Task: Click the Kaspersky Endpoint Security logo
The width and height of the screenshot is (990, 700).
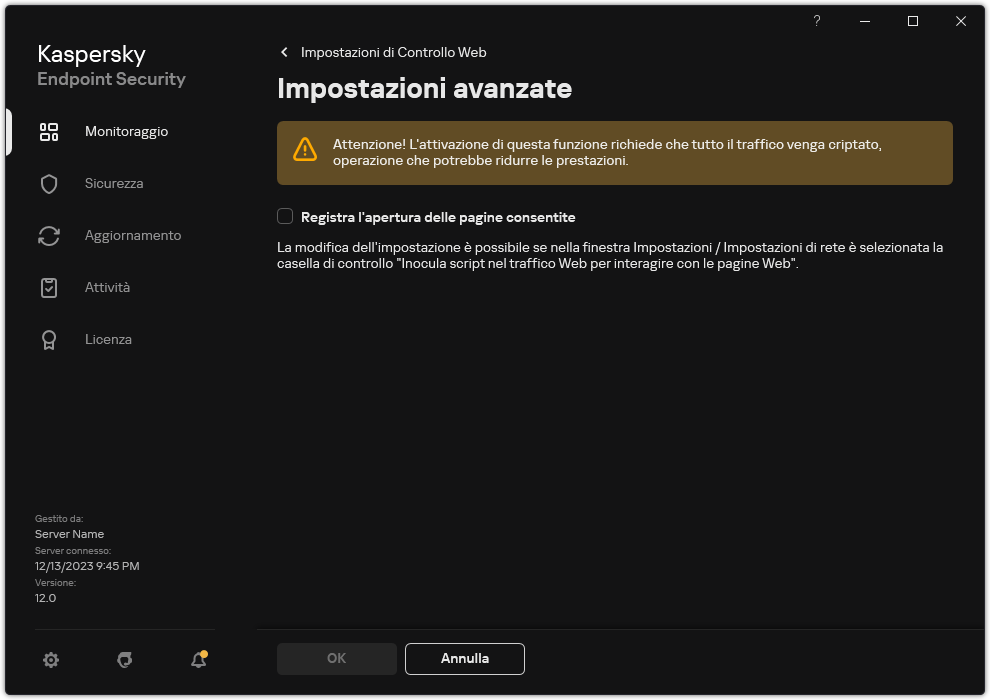Action: point(110,65)
